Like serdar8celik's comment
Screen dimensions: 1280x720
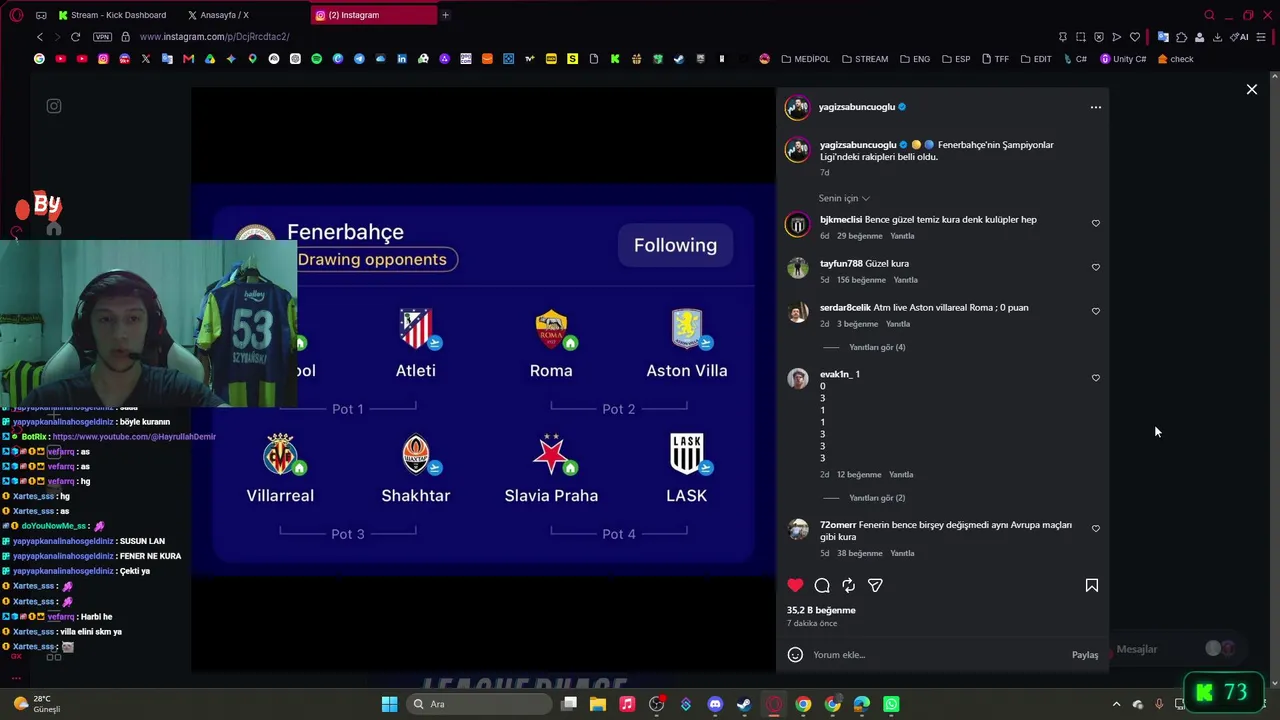click(1096, 311)
